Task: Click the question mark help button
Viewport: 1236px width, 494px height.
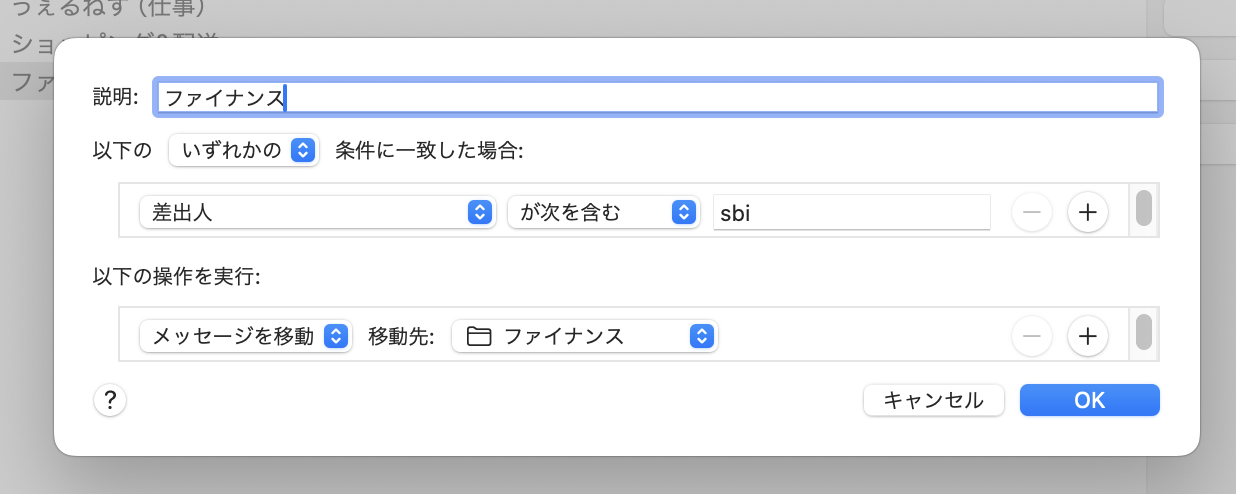Action: [x=110, y=401]
